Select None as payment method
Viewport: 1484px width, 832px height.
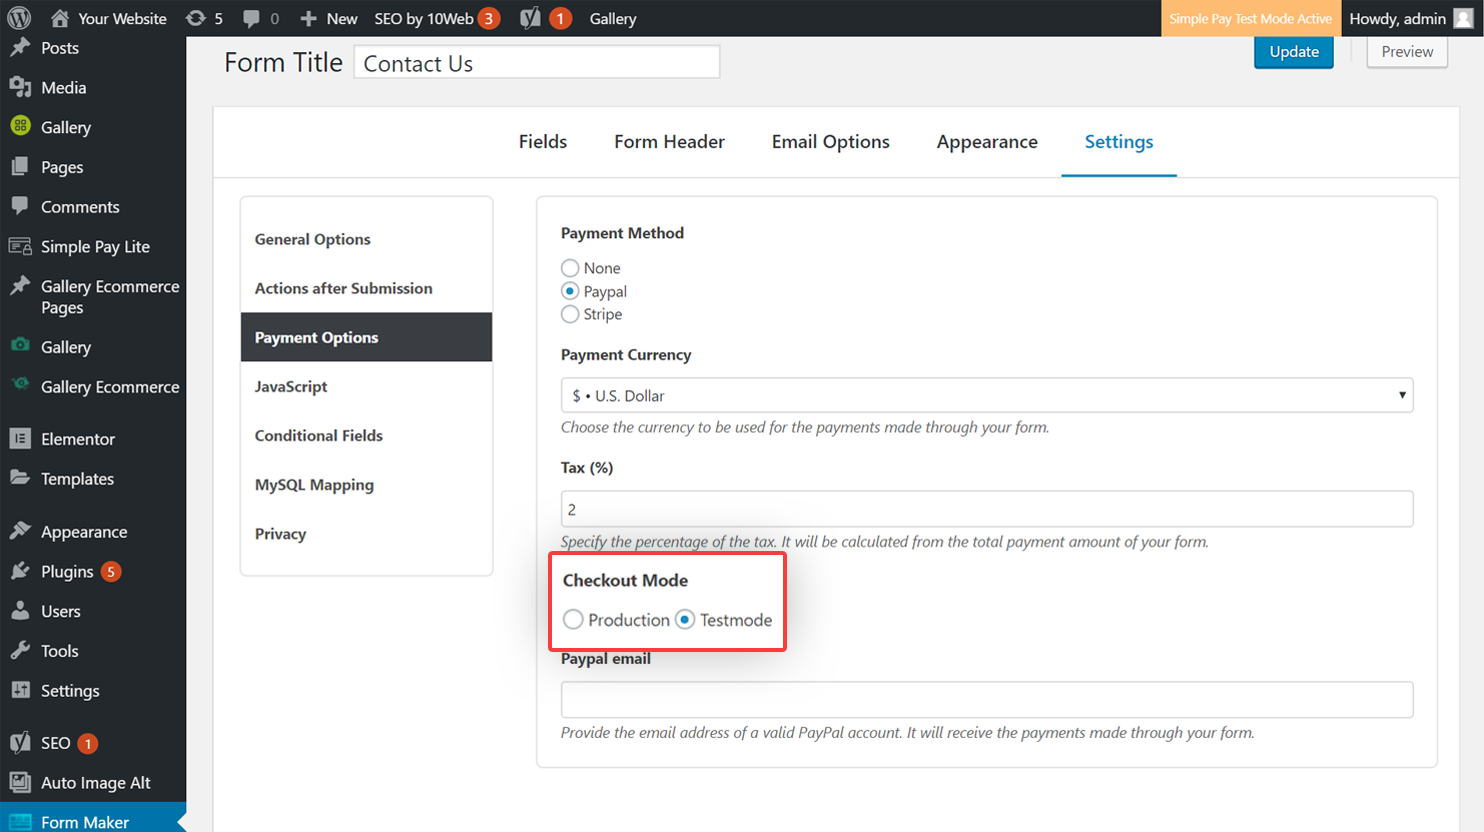[x=570, y=268]
